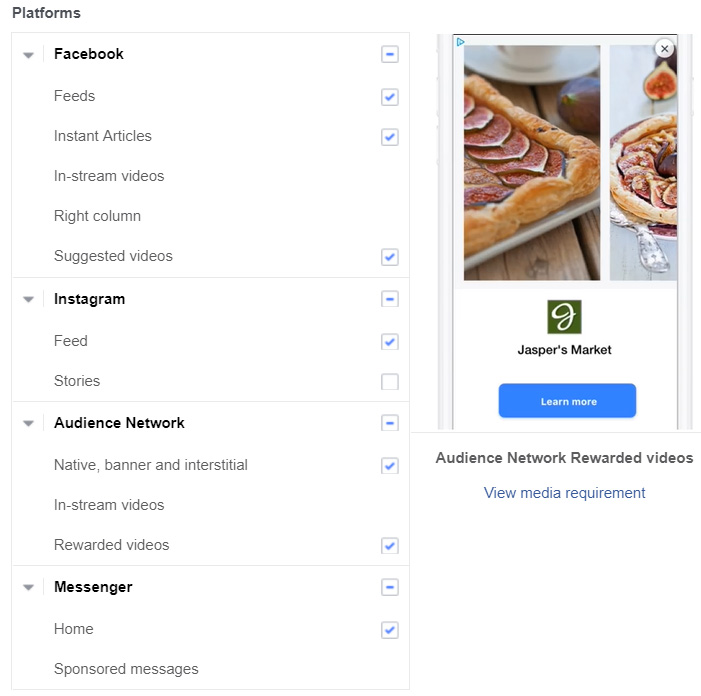Collapse the Messenger section arrow
The image size is (701, 696).
pyautogui.click(x=29, y=587)
